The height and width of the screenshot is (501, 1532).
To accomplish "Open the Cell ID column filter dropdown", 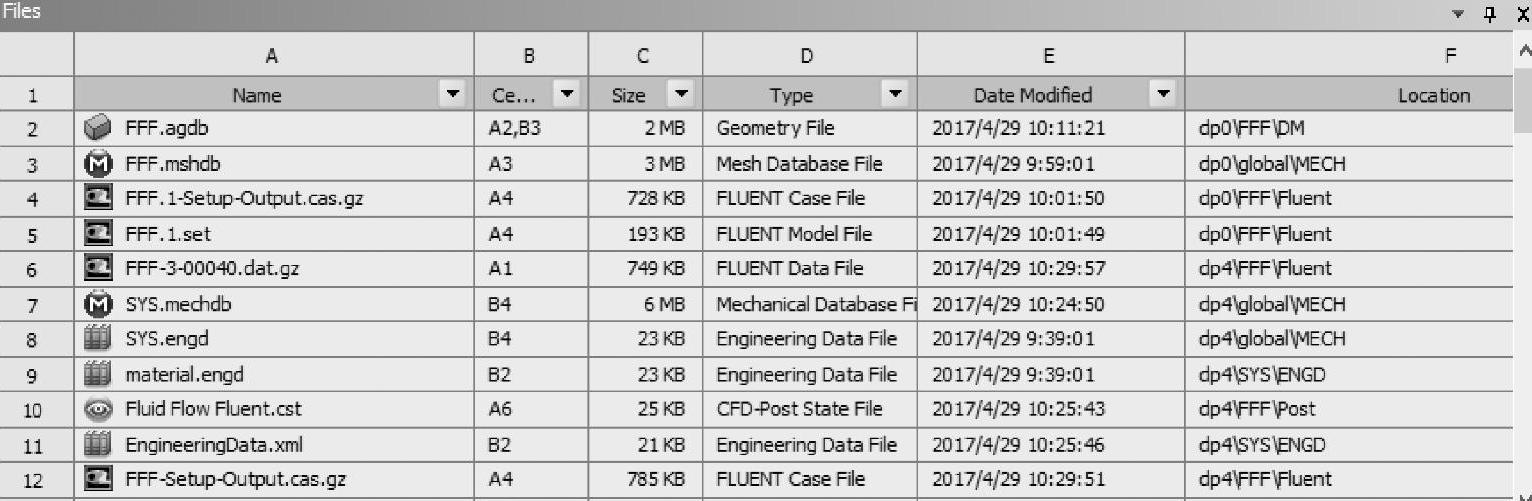I will [x=567, y=95].
